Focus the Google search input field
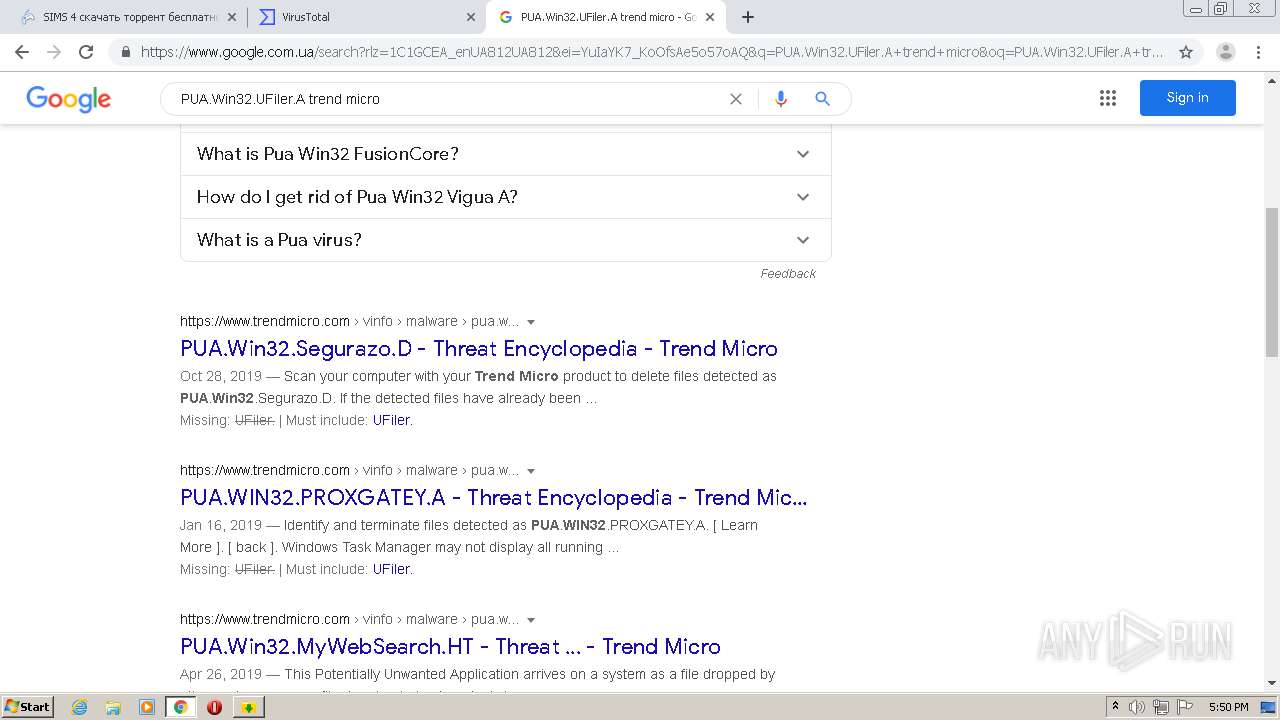Image resolution: width=1280 pixels, height=720 pixels. [450, 99]
